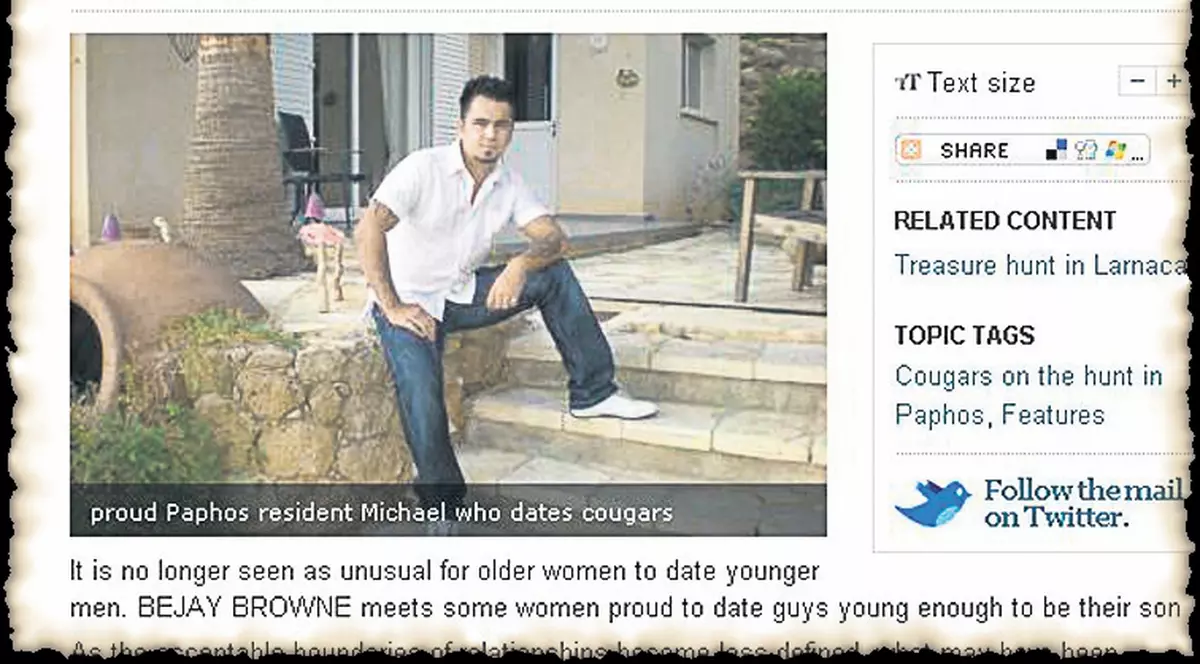Click the orange share icon
Screen dimensions: 1200x664
(910, 150)
